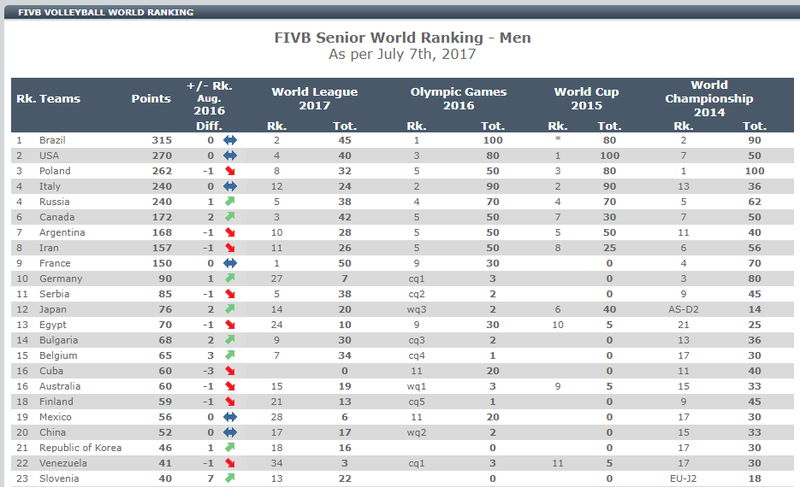Viewport: 800px width, 487px height.
Task: Click the World League 2017 column header
Action: (314, 98)
